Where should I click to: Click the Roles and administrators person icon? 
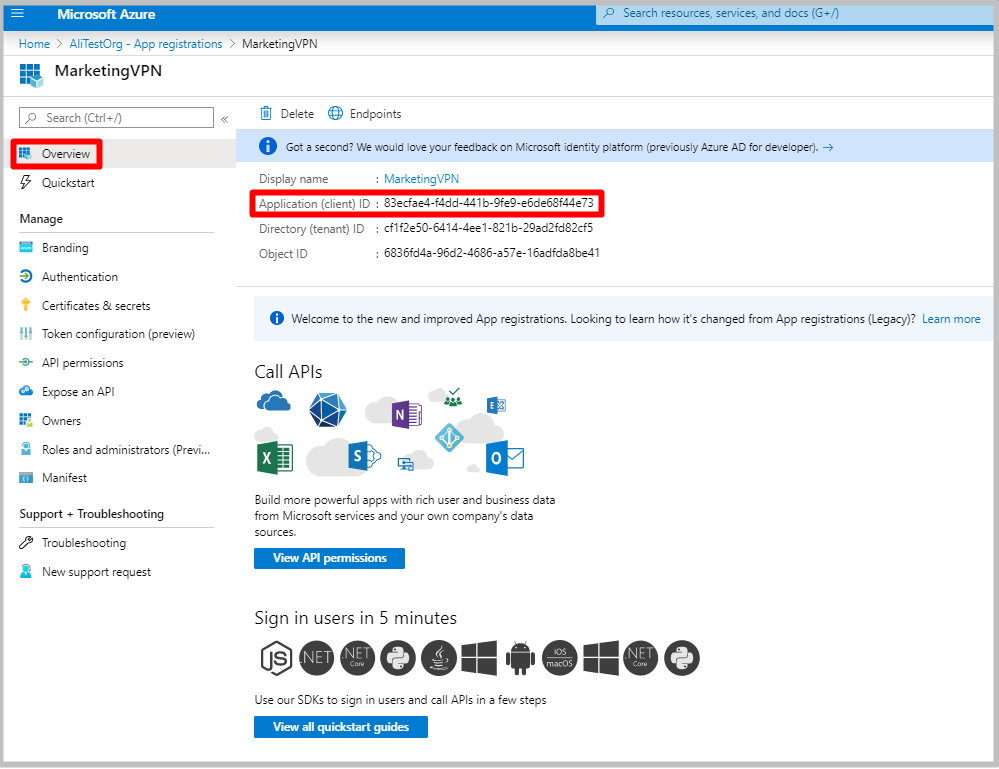tap(25, 449)
